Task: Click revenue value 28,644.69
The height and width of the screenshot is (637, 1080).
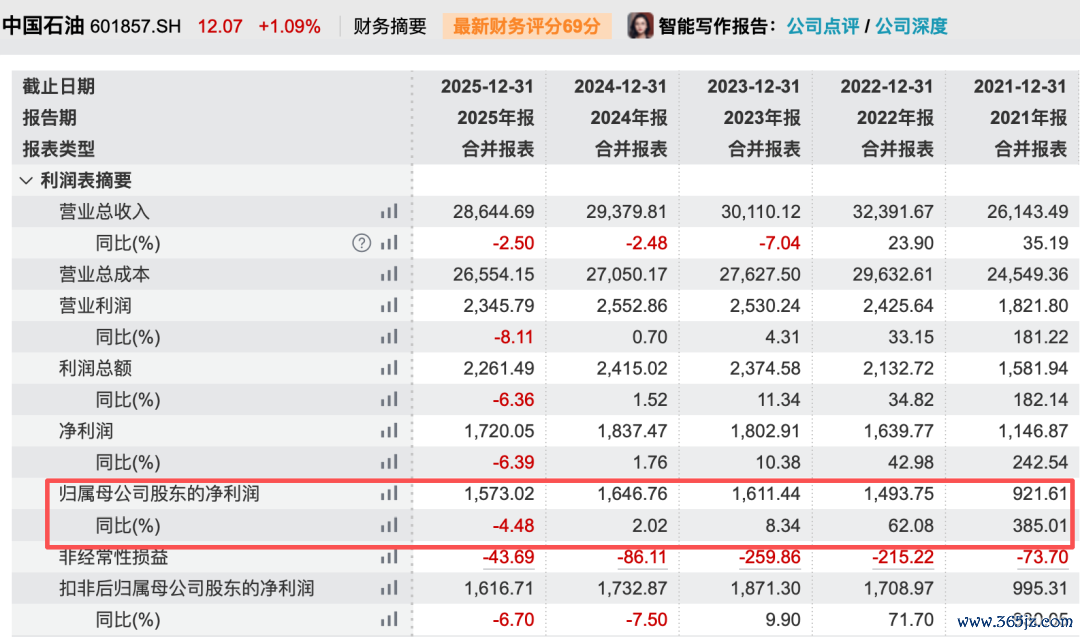Action: pyautogui.click(x=493, y=211)
